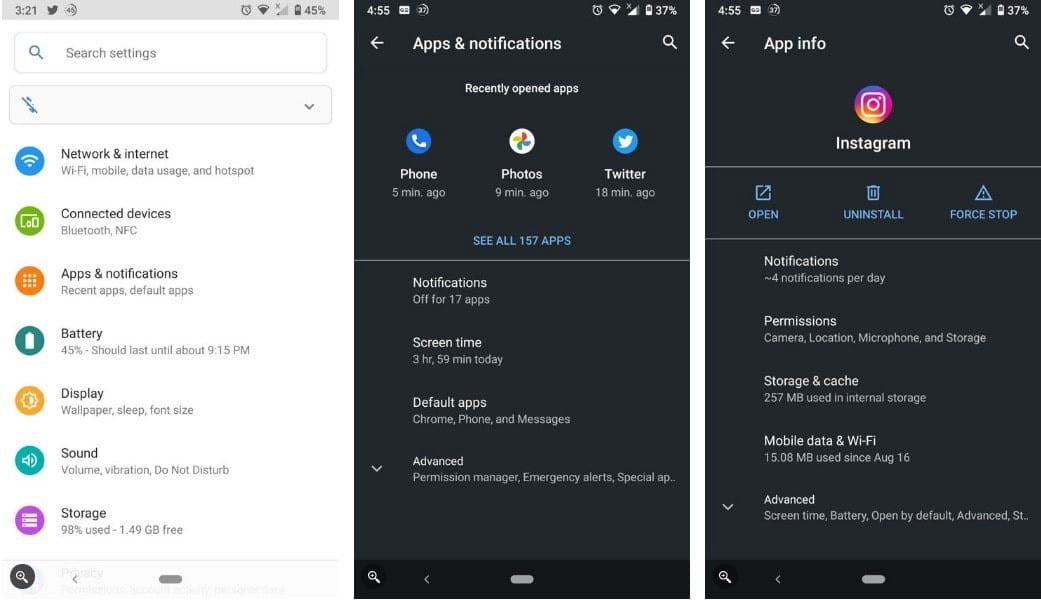
Task: Expand Advanced chevron in App info
Action: 728,507
